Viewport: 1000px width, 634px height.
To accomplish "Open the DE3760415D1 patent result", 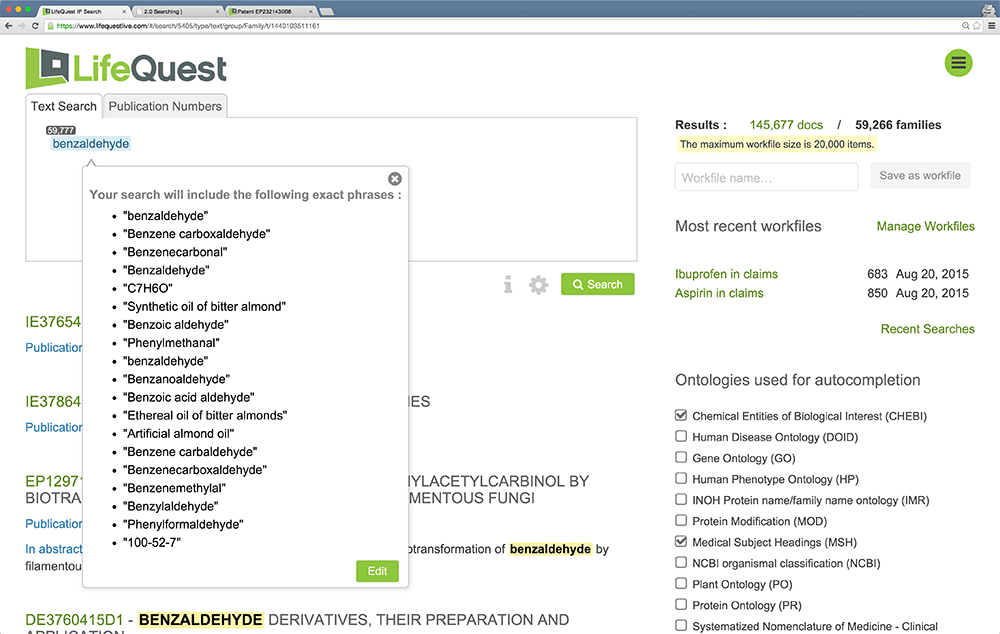I will tap(74, 620).
